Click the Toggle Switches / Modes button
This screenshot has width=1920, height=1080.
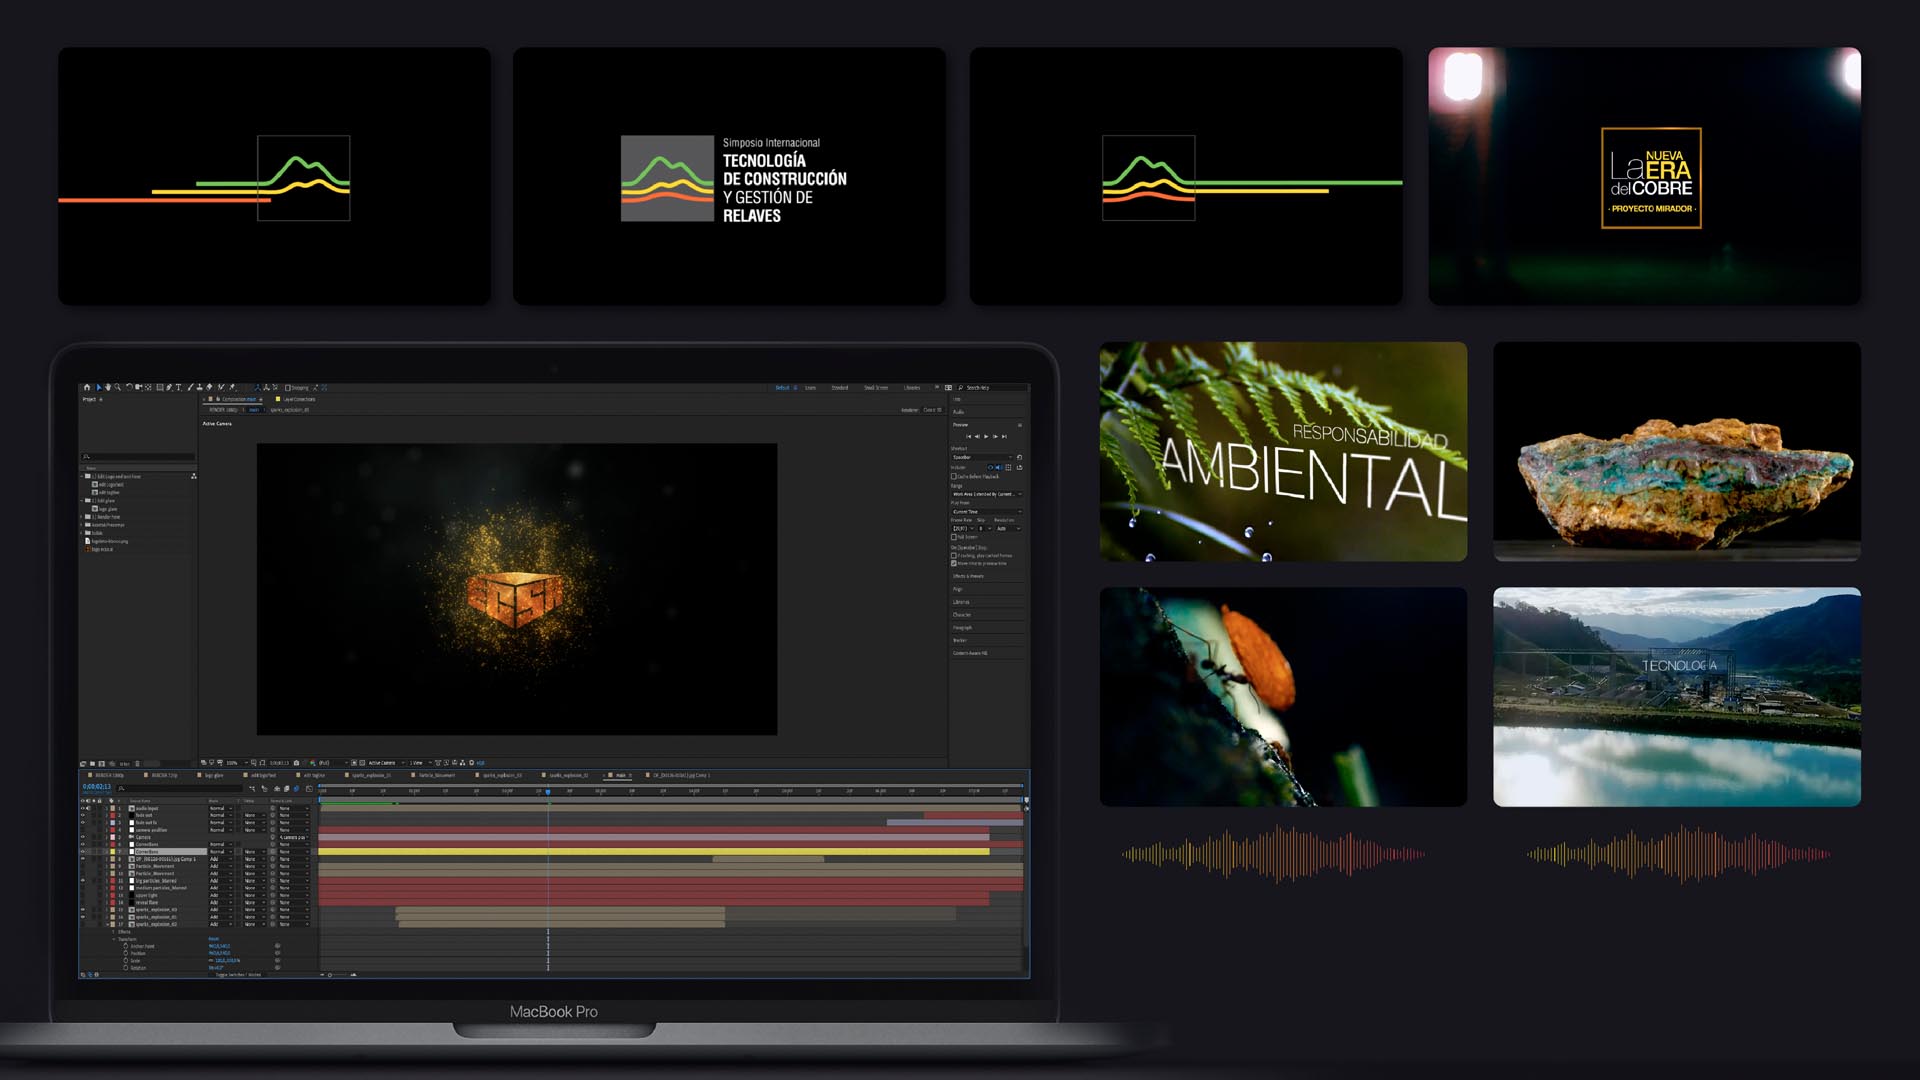[238, 974]
